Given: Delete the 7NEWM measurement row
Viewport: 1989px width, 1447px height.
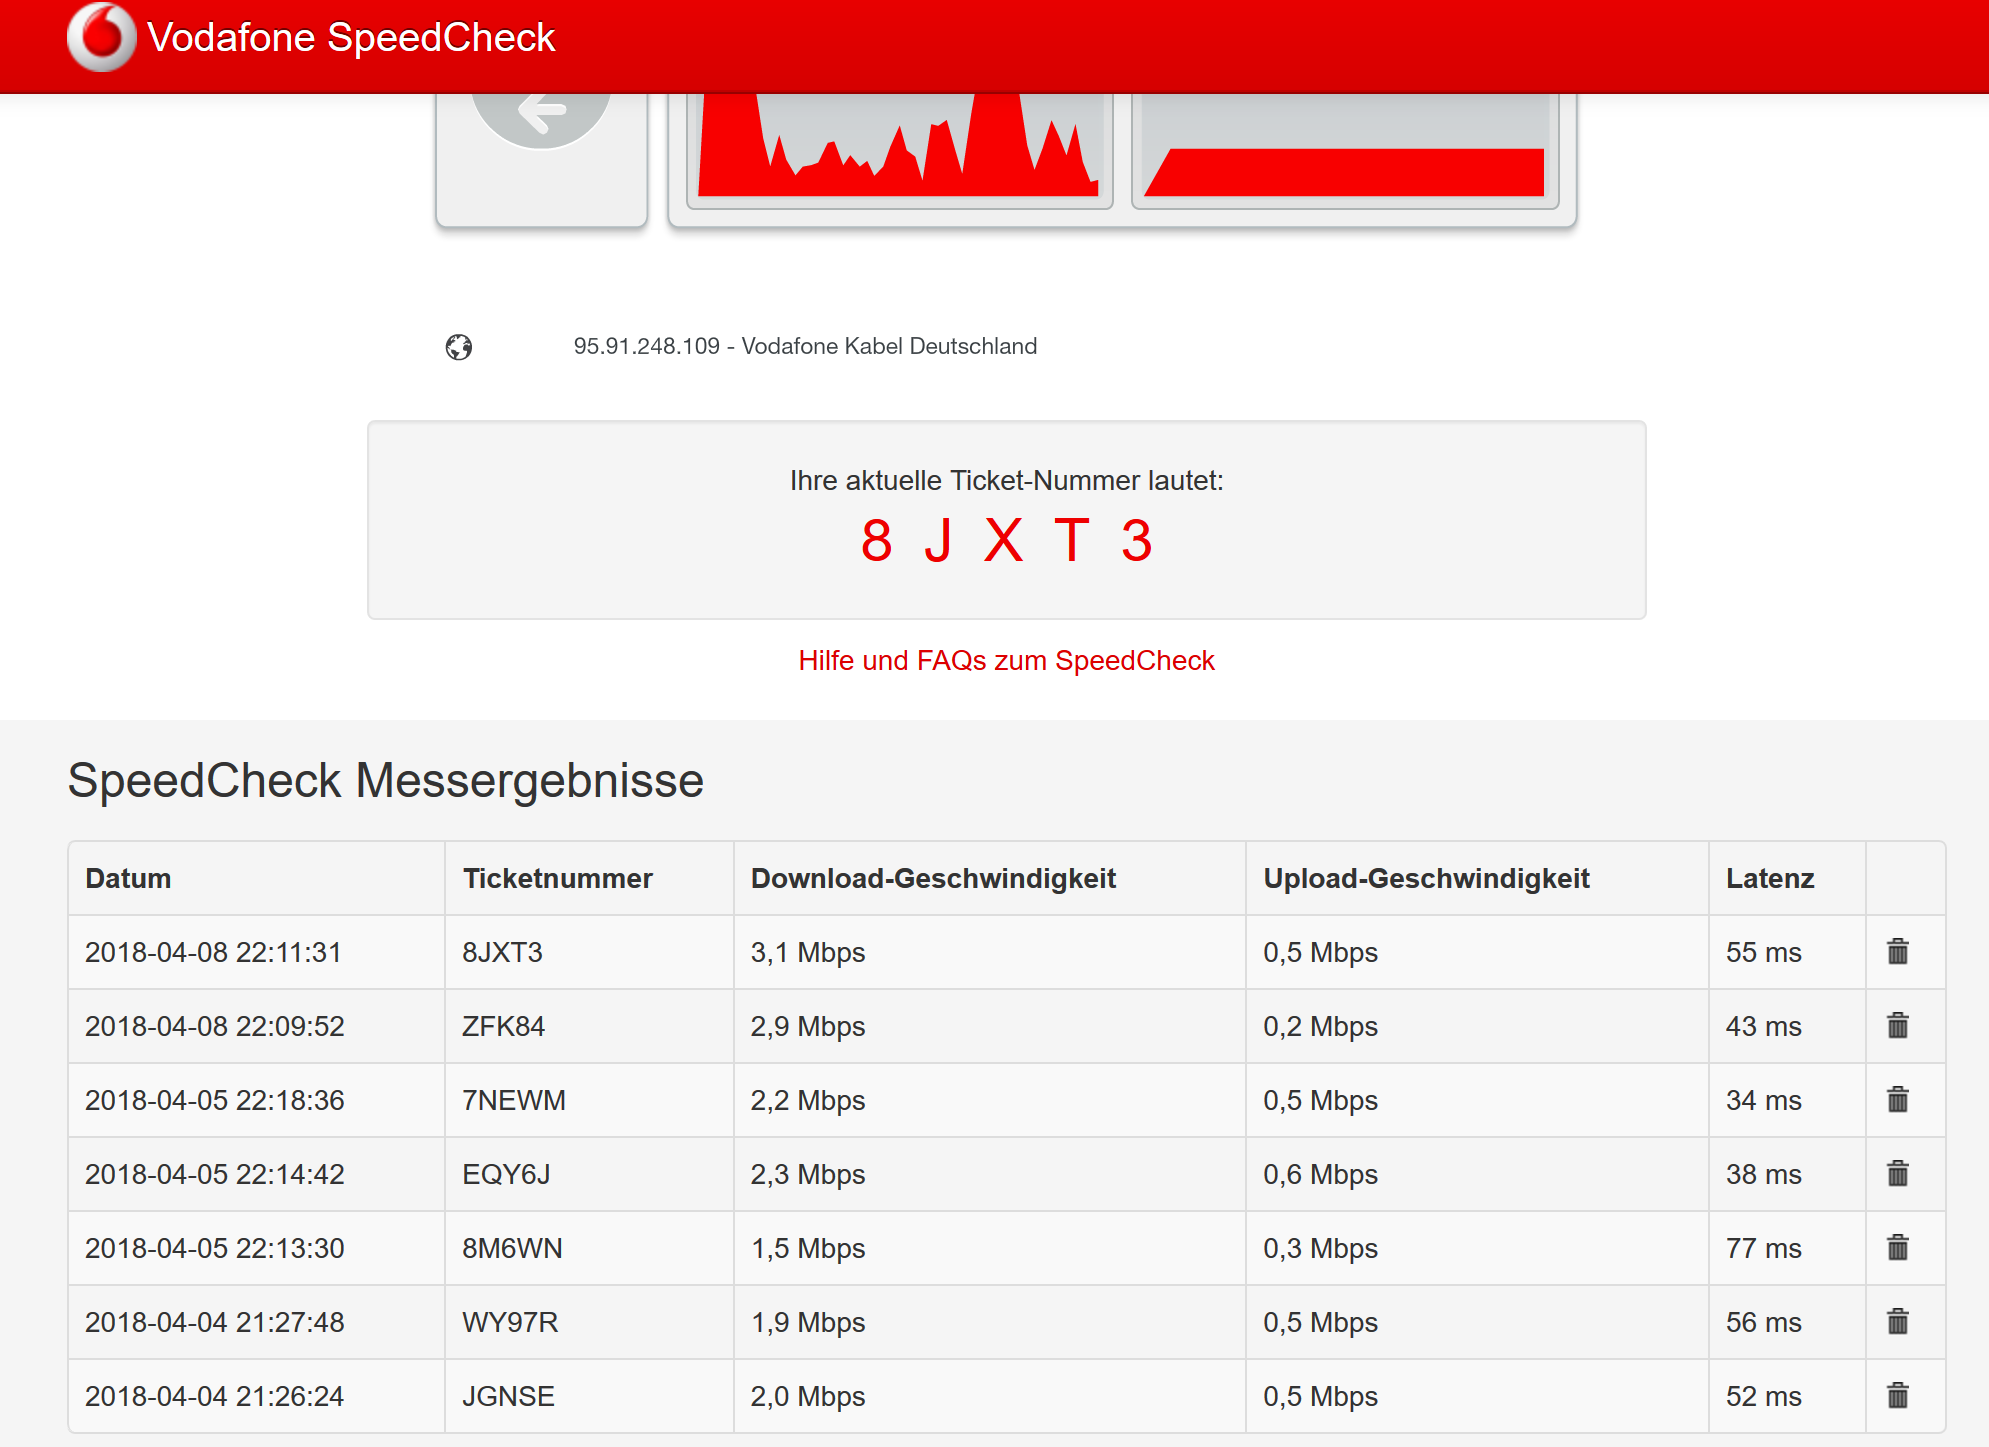Looking at the screenshot, I should pos(1897,1099).
